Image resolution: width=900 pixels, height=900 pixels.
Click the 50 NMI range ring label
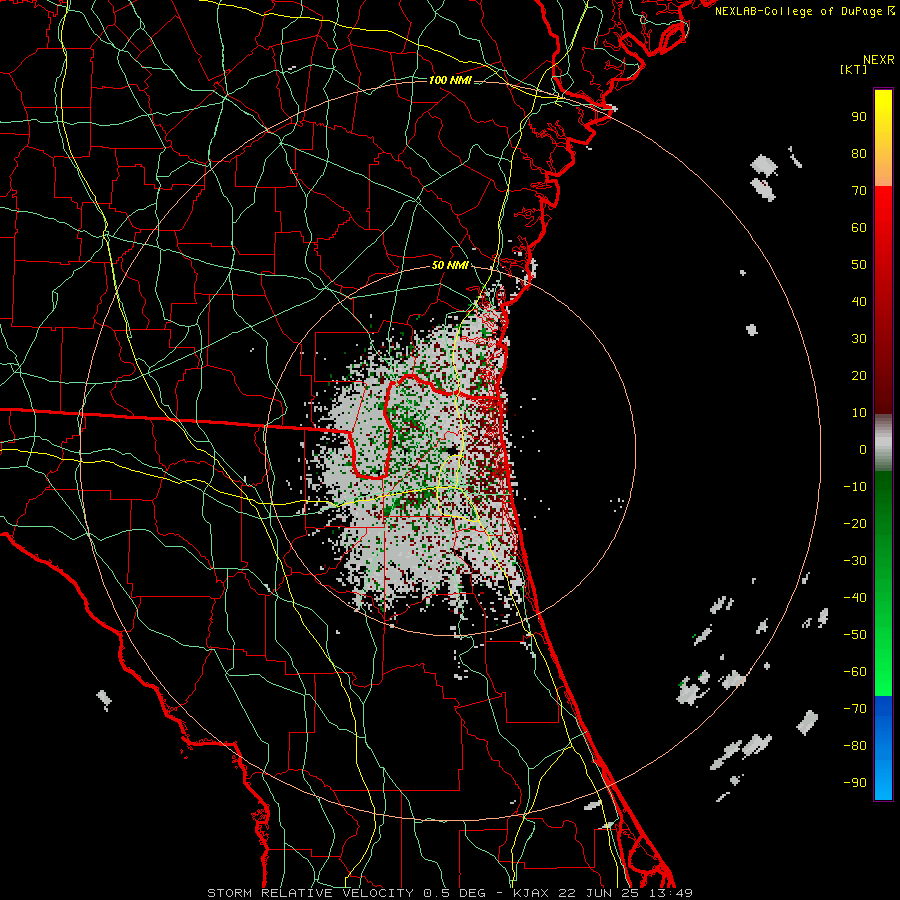pyautogui.click(x=450, y=265)
